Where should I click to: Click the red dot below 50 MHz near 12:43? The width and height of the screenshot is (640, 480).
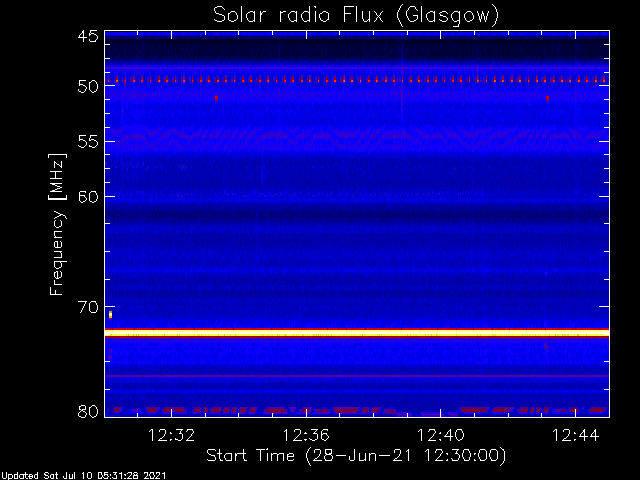547,98
